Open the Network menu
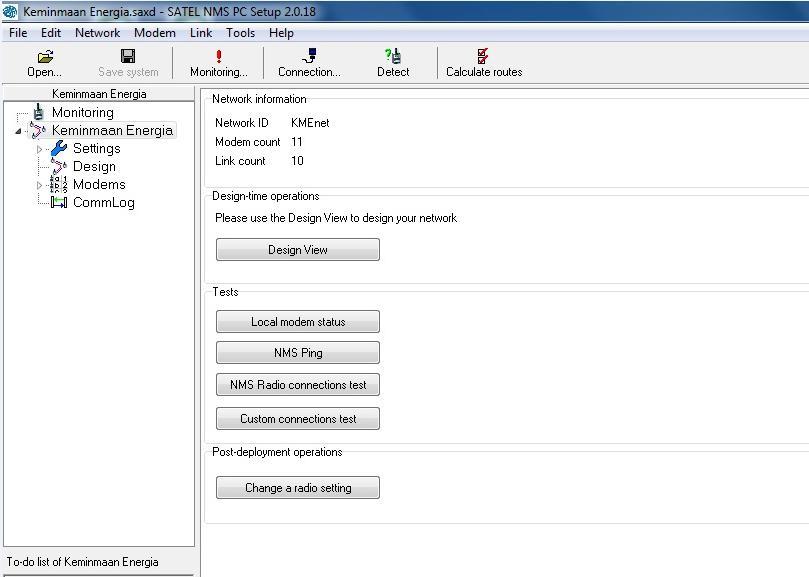The height and width of the screenshot is (577, 809). coord(98,33)
